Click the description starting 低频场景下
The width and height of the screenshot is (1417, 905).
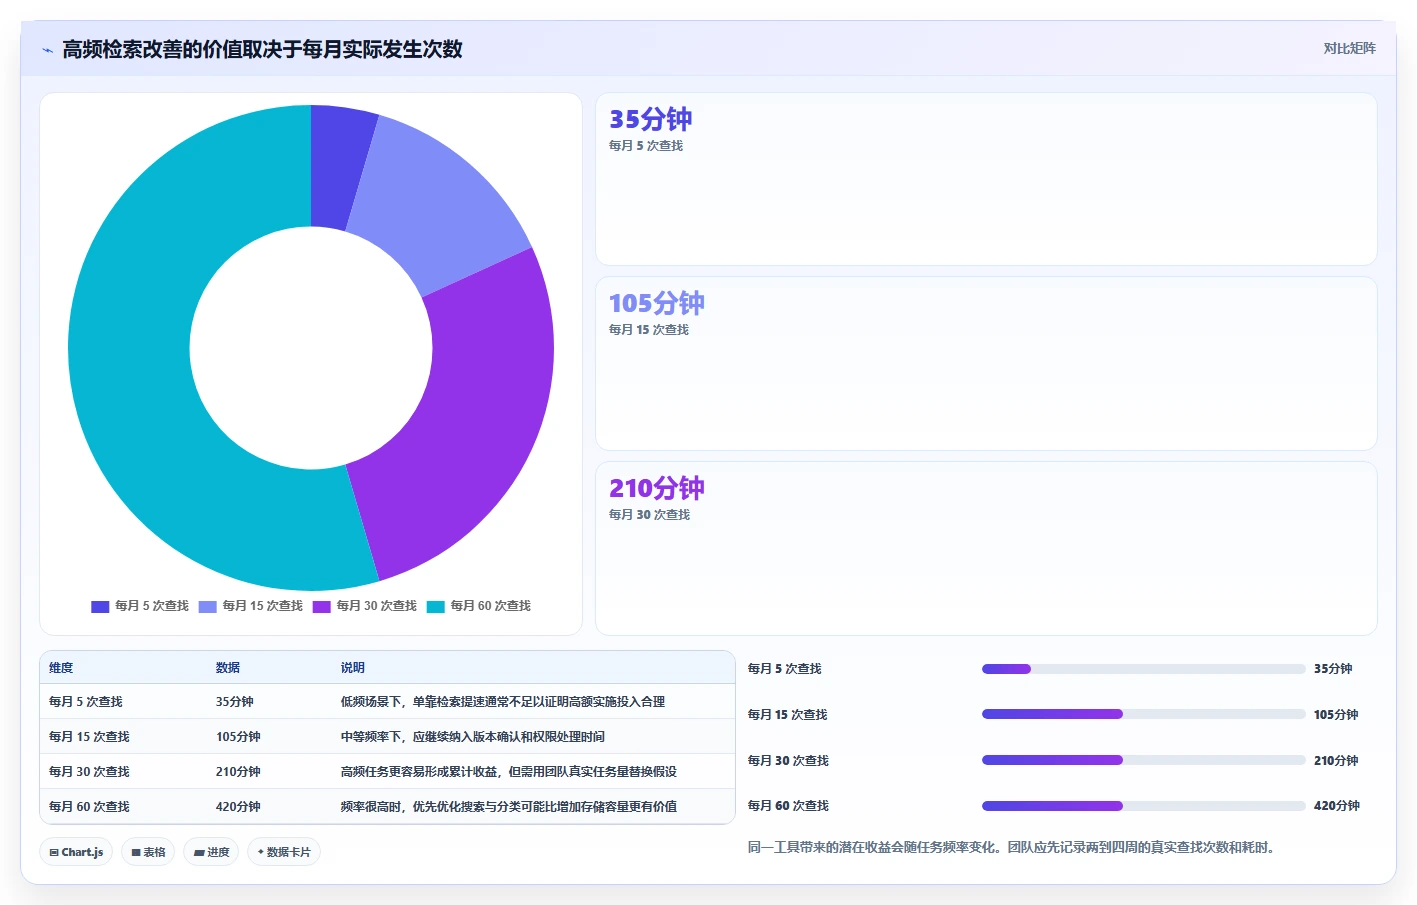click(x=503, y=702)
